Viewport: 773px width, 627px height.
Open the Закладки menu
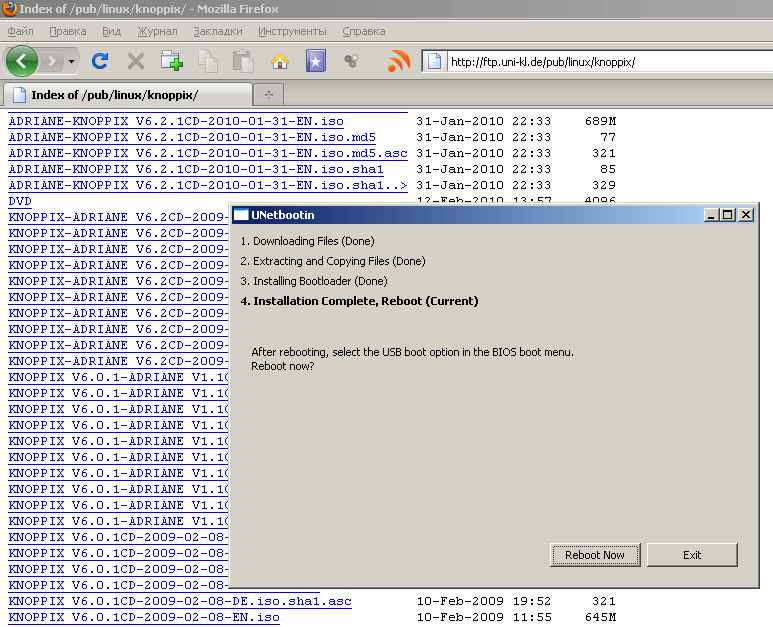[218, 31]
